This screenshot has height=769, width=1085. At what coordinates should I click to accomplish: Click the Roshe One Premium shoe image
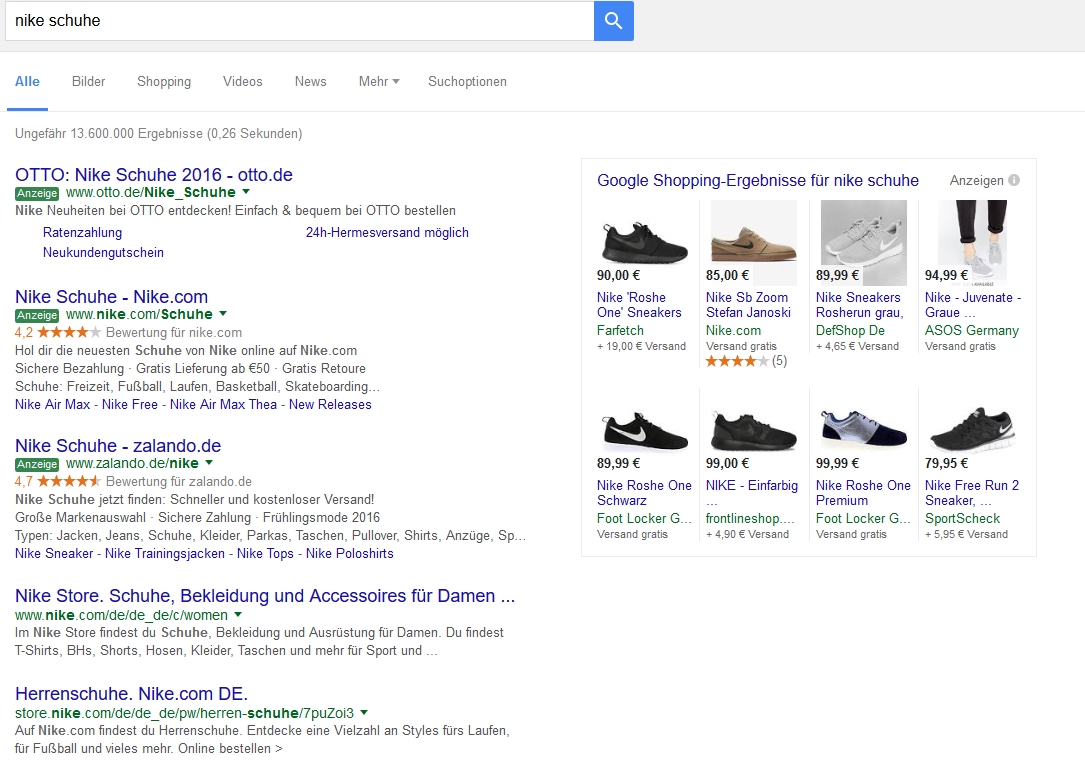coord(864,429)
